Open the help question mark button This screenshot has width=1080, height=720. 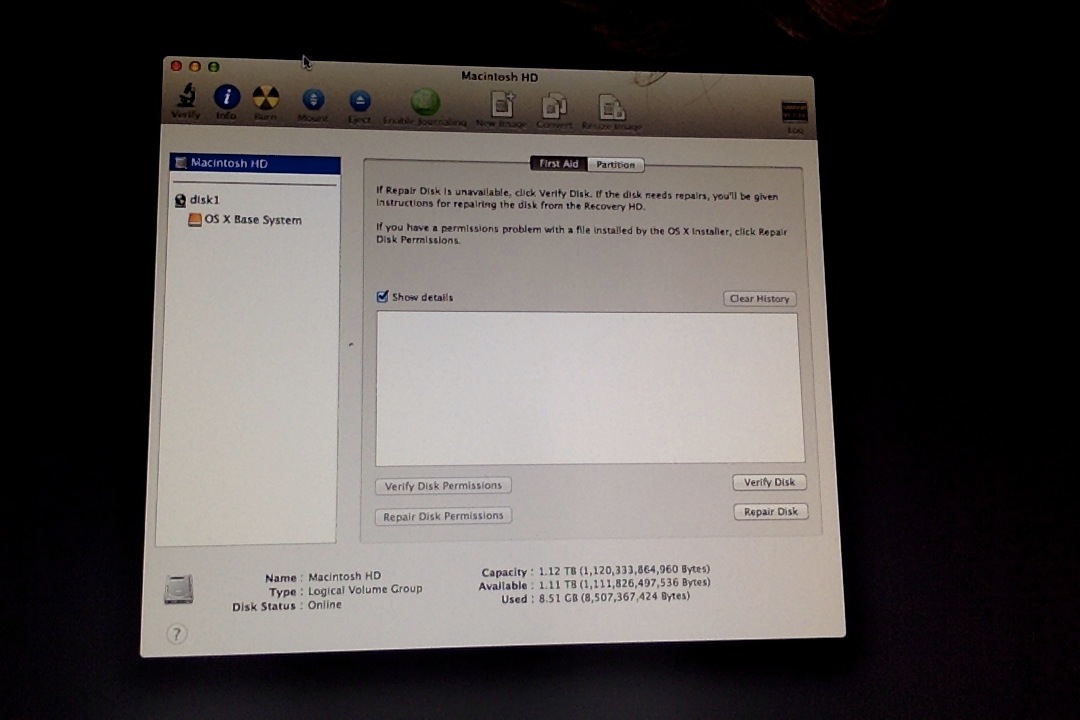click(x=177, y=634)
